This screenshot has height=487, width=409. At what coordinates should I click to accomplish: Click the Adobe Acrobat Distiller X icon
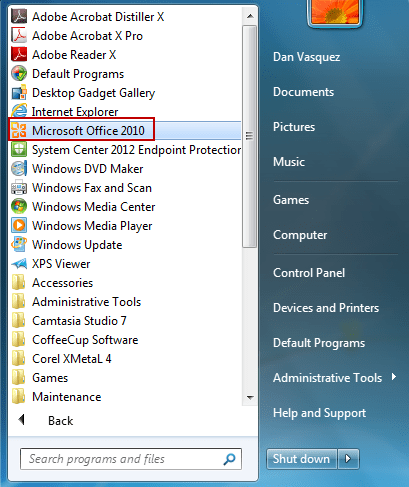[19, 16]
